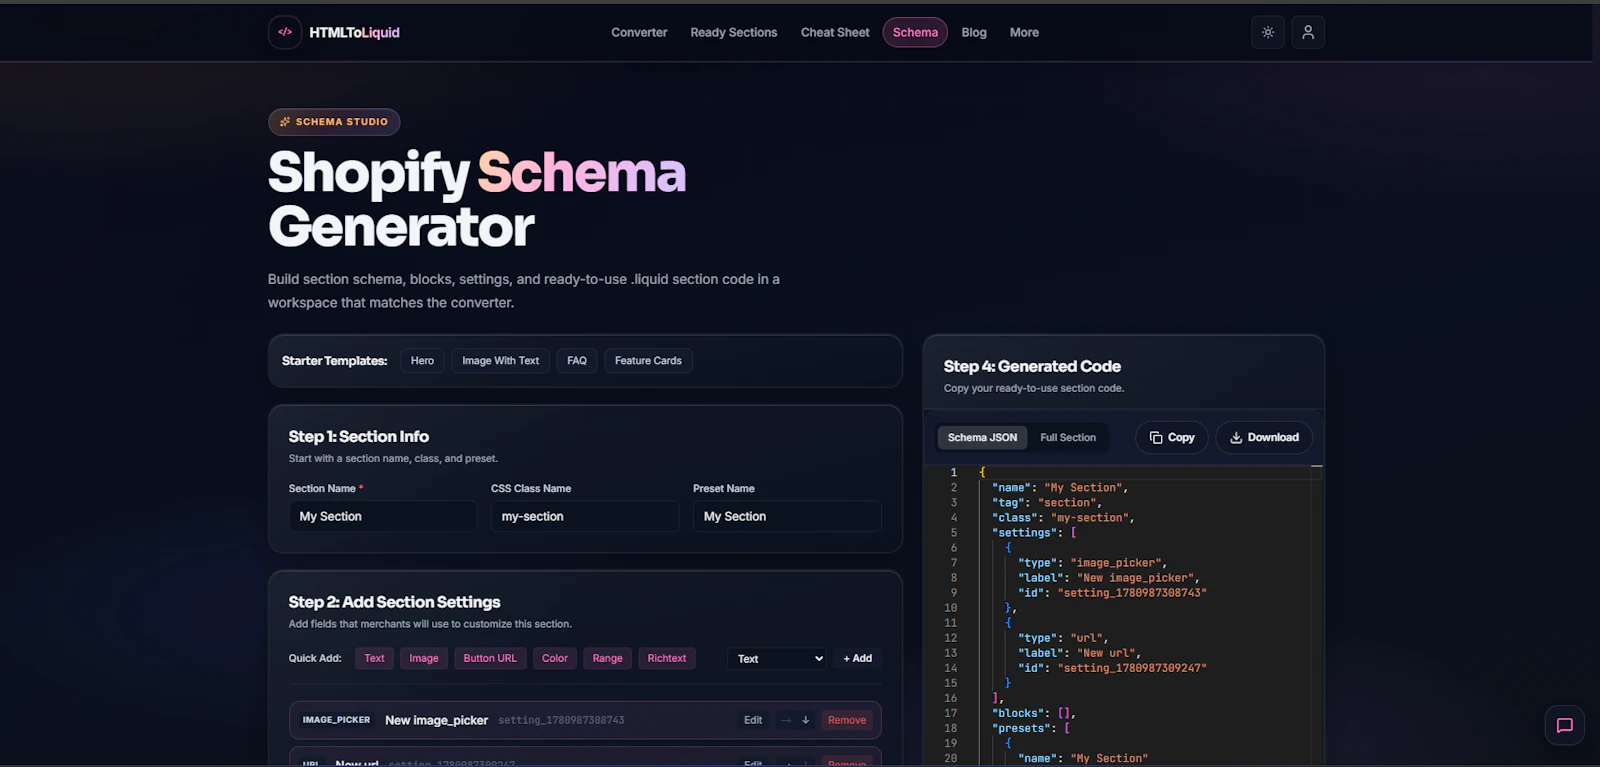Load the FAQ starter template
Viewport: 1600px width, 767px height.
tap(577, 361)
